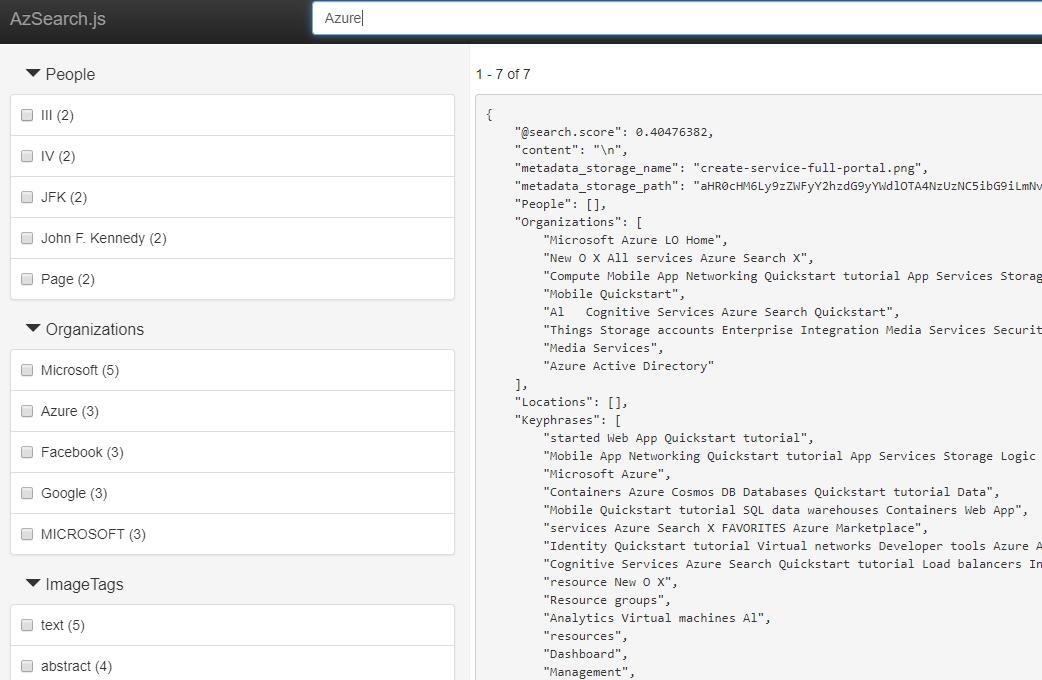Click the @search.score value 0.40476382
1042x680 pixels.
pyautogui.click(x=674, y=132)
